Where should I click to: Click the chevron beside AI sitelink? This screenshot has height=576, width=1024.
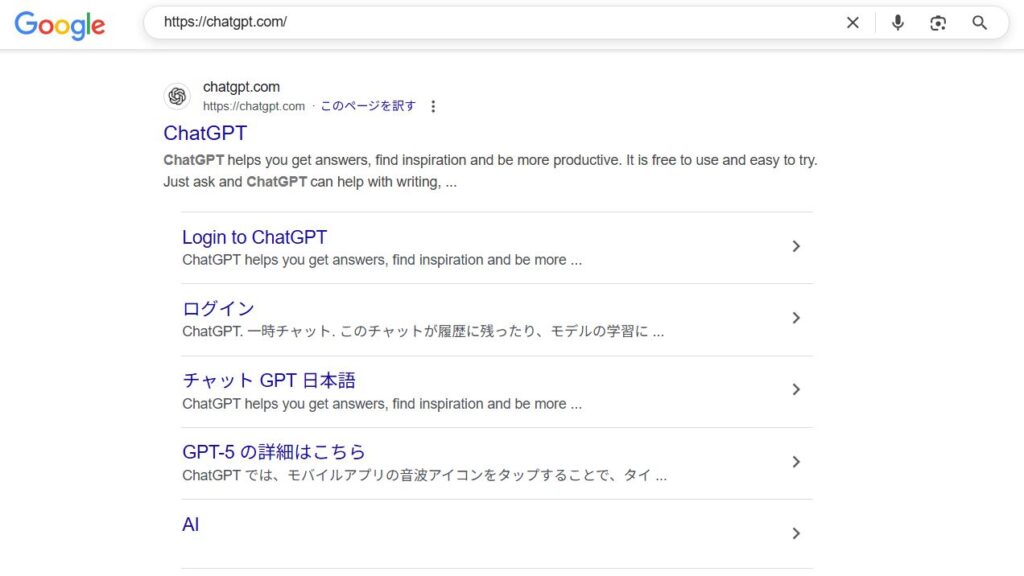pyautogui.click(x=795, y=534)
